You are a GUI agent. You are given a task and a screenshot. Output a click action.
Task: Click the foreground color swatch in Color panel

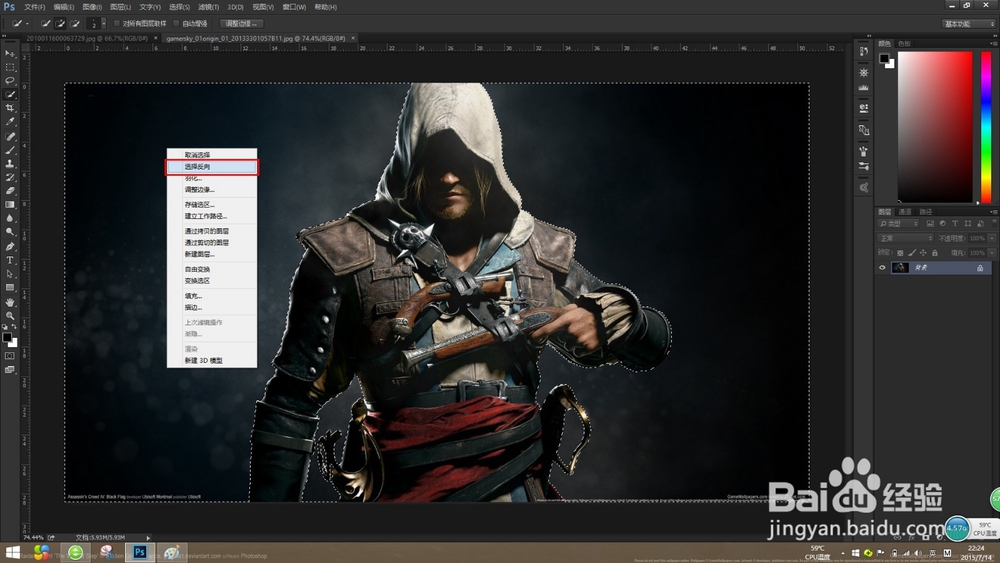click(884, 59)
